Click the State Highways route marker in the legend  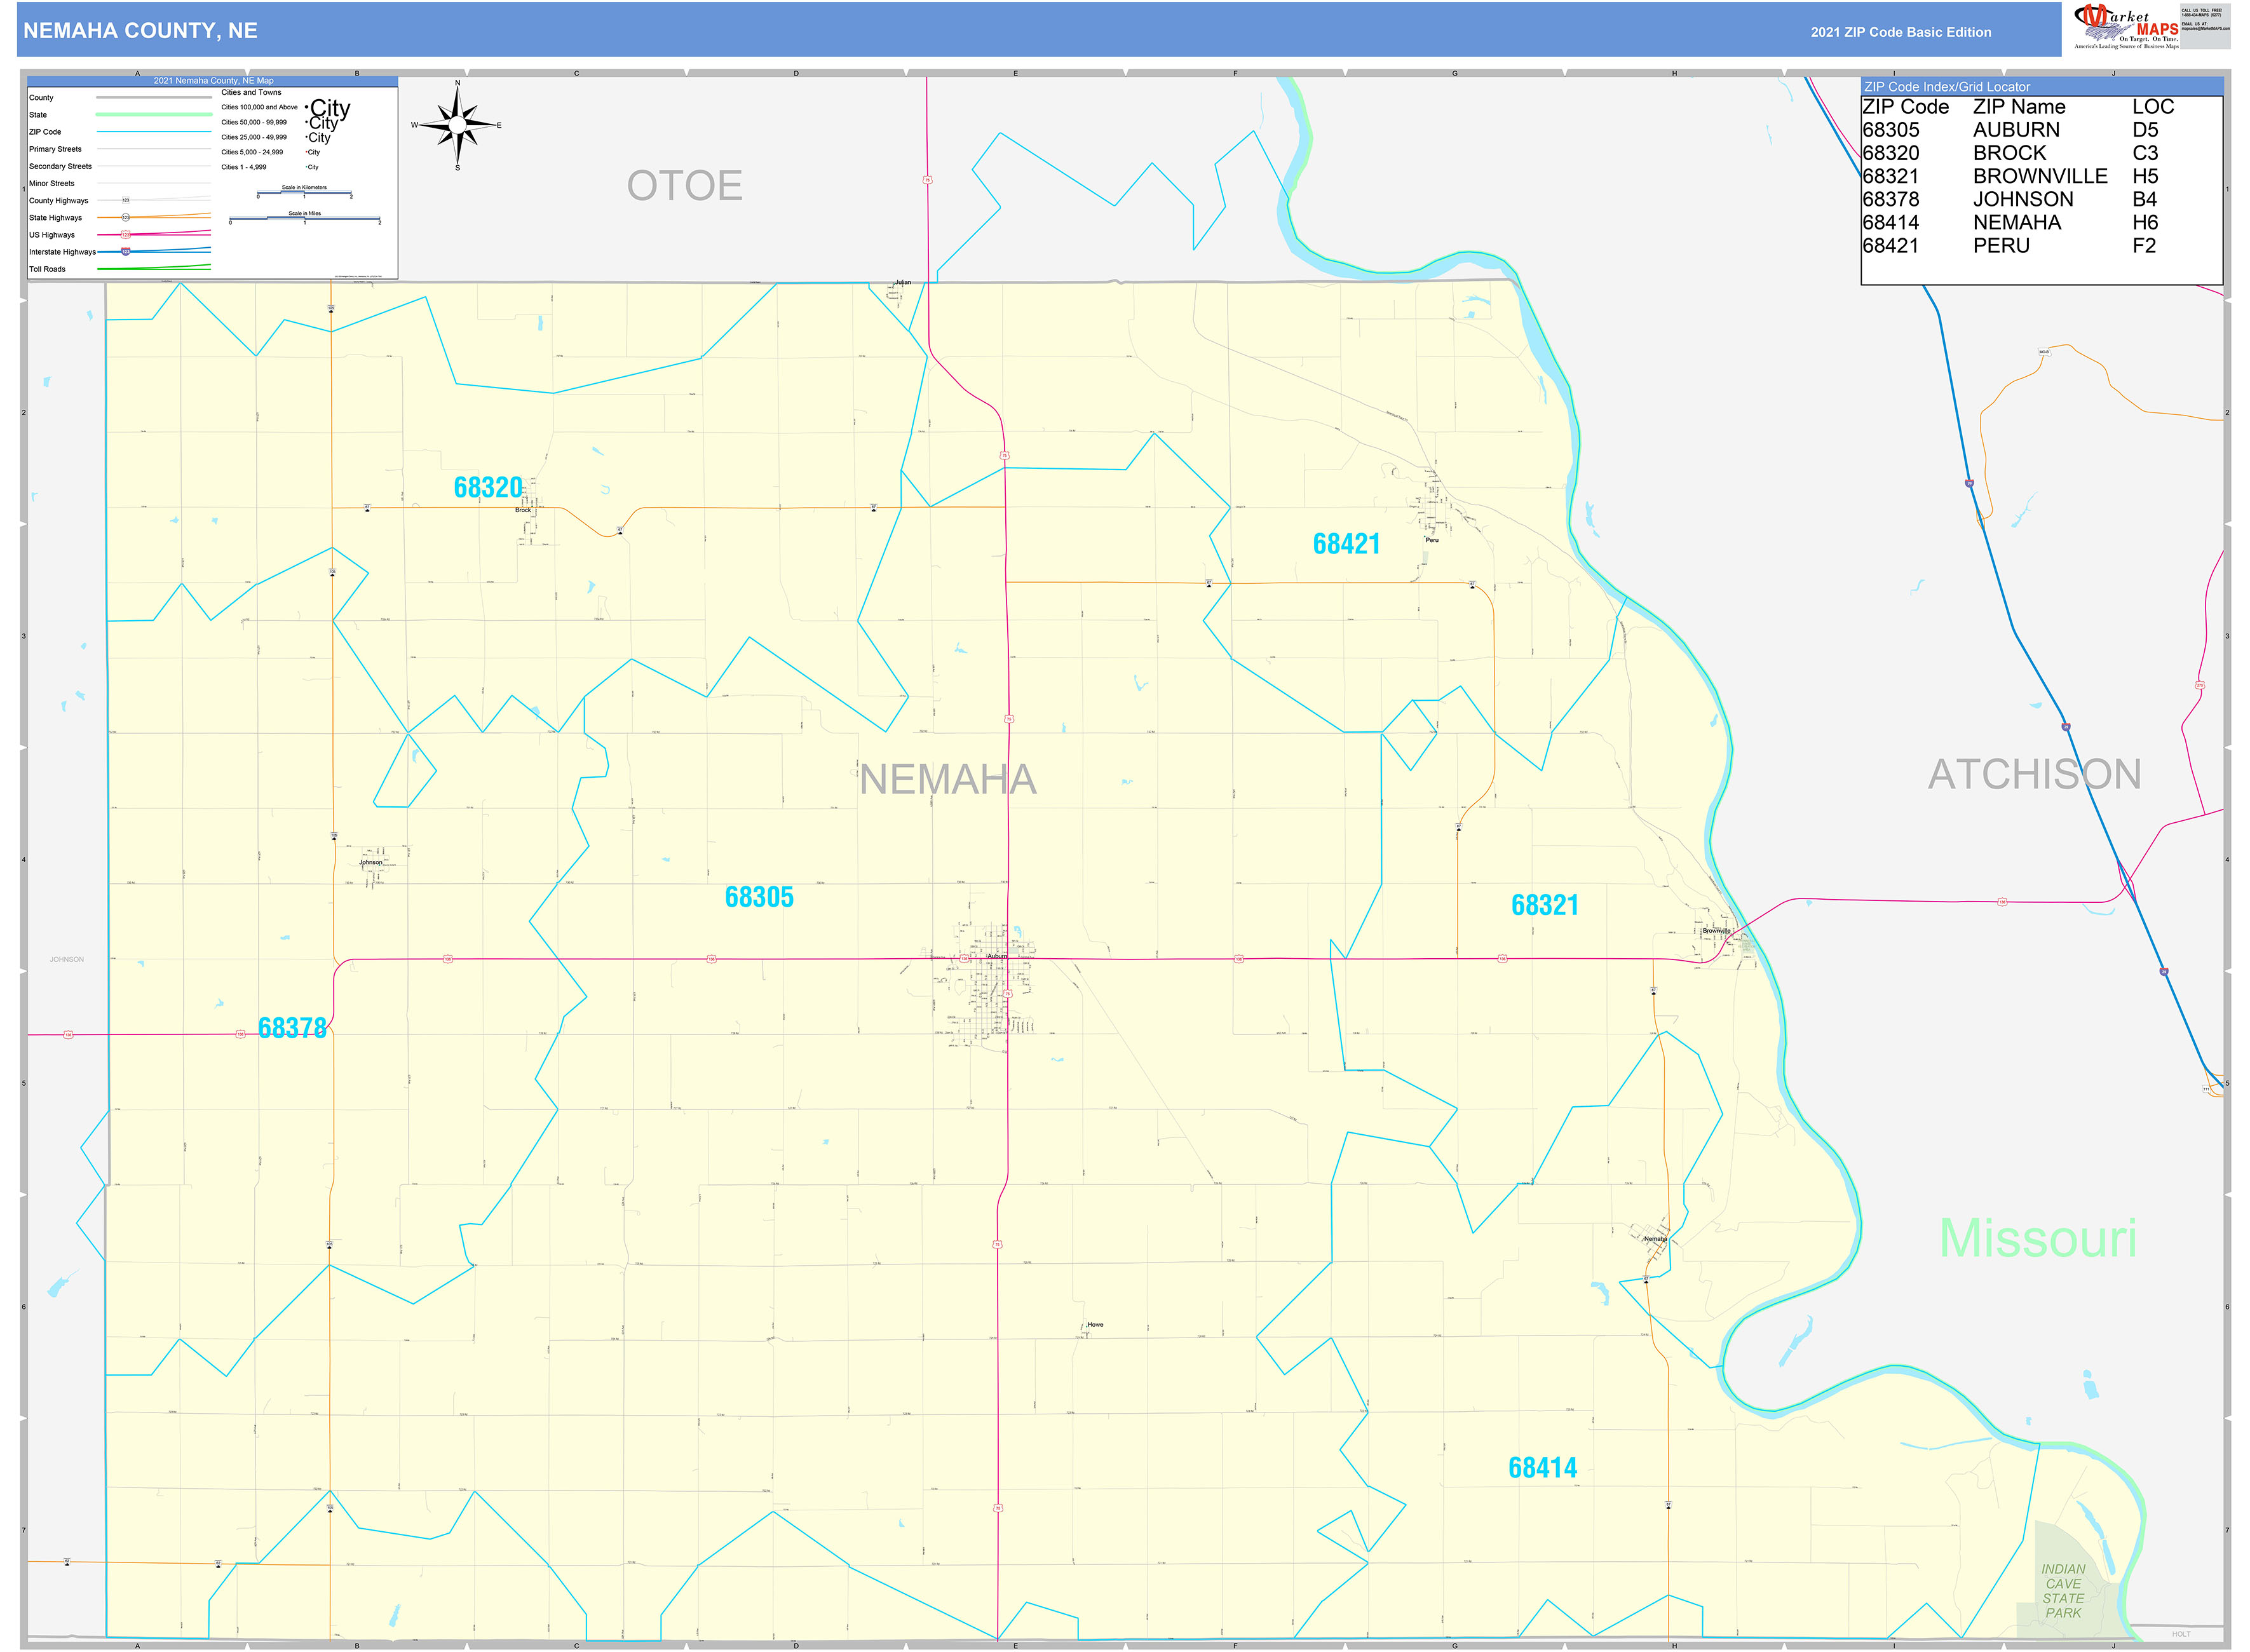pyautogui.click(x=126, y=218)
